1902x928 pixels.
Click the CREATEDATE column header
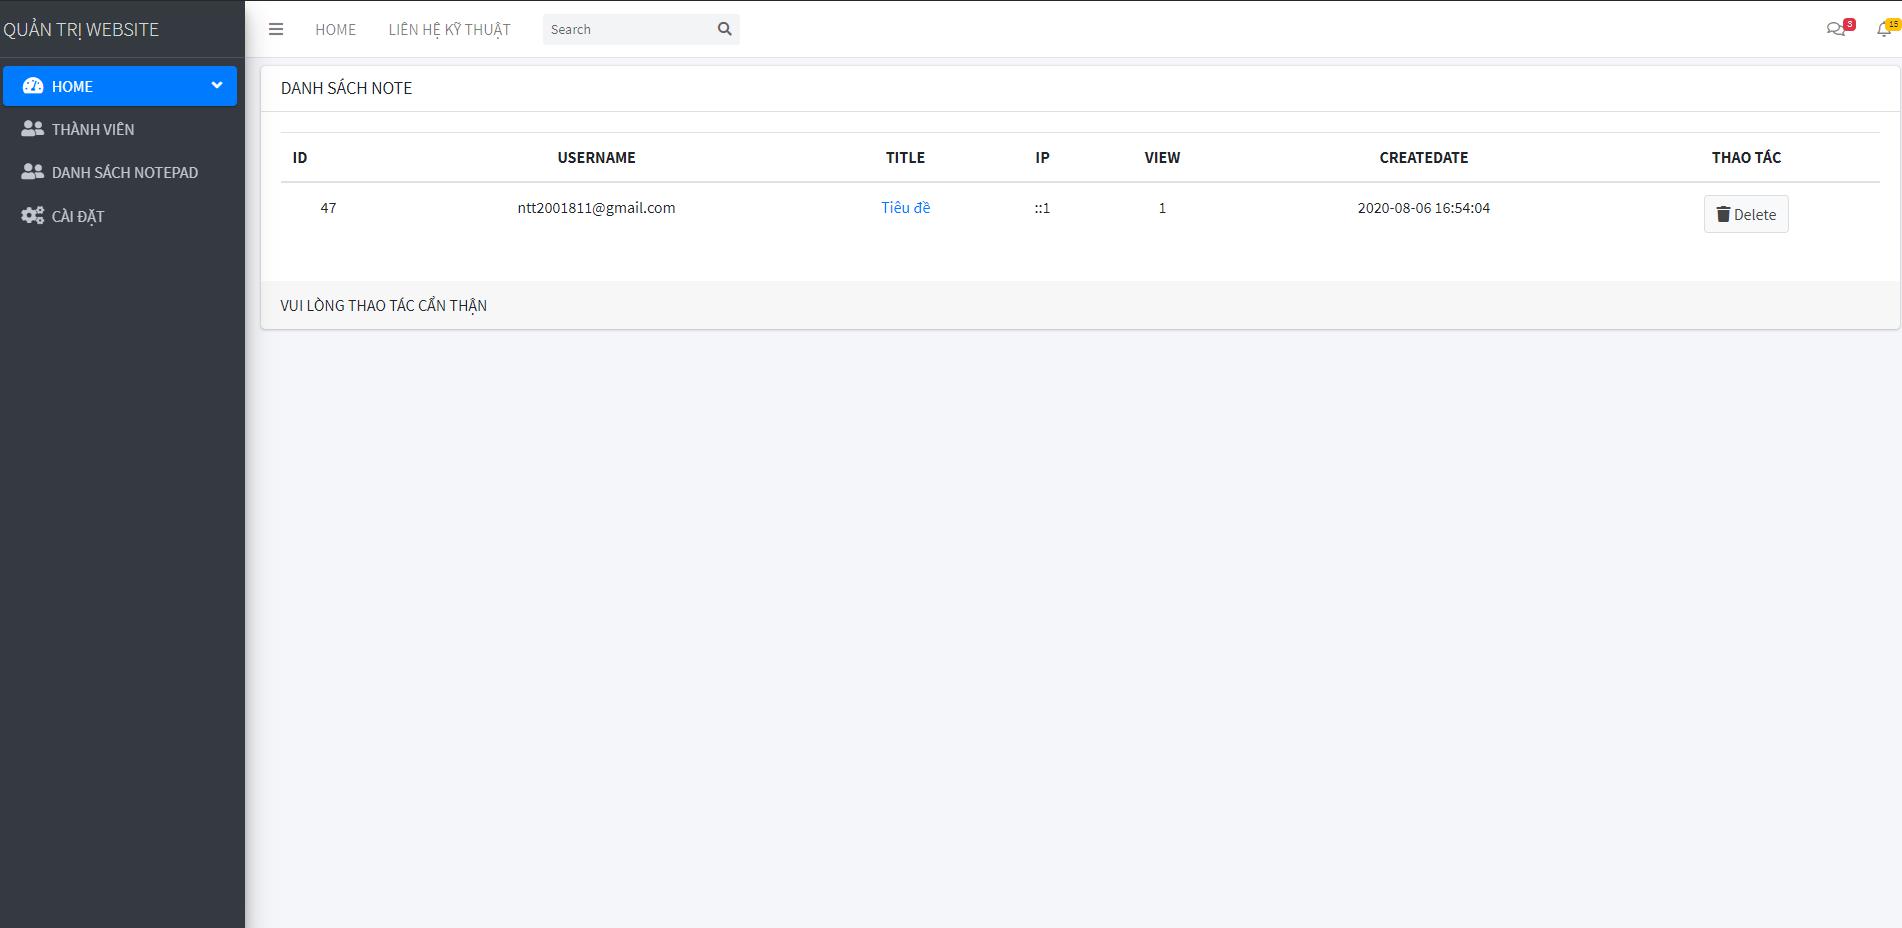1424,157
